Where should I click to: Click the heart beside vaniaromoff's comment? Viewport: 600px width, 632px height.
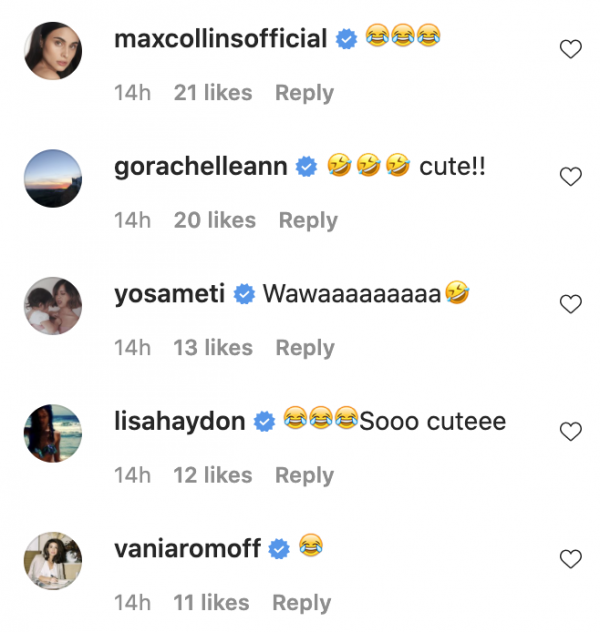coord(570,559)
